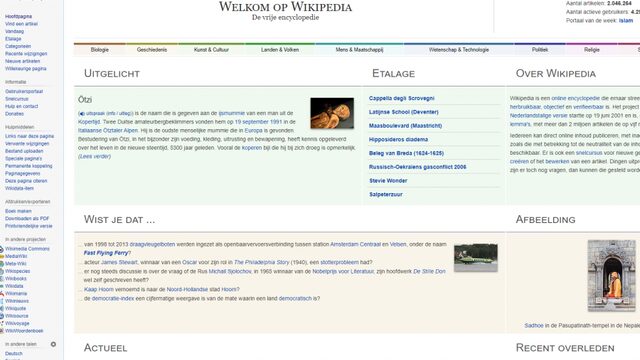Open the Politiek portal tab

540,50
